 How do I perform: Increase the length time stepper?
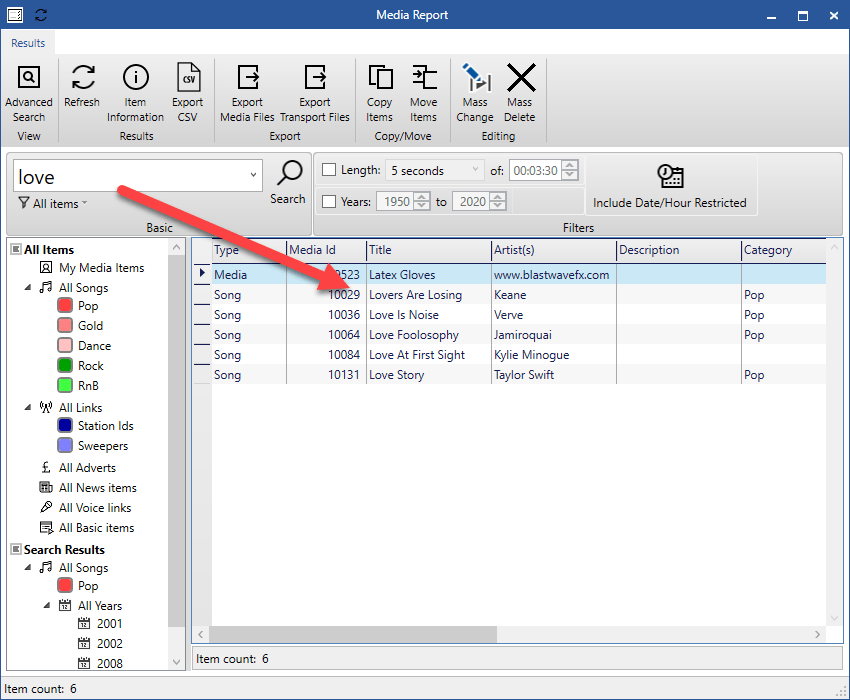pyautogui.click(x=570, y=165)
